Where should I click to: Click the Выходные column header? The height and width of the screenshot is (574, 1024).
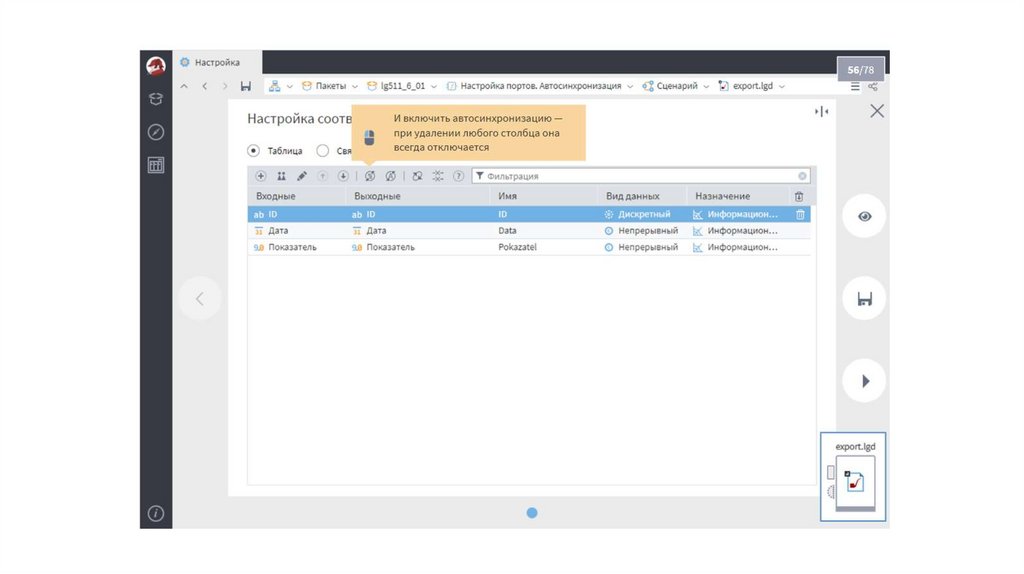click(x=377, y=196)
